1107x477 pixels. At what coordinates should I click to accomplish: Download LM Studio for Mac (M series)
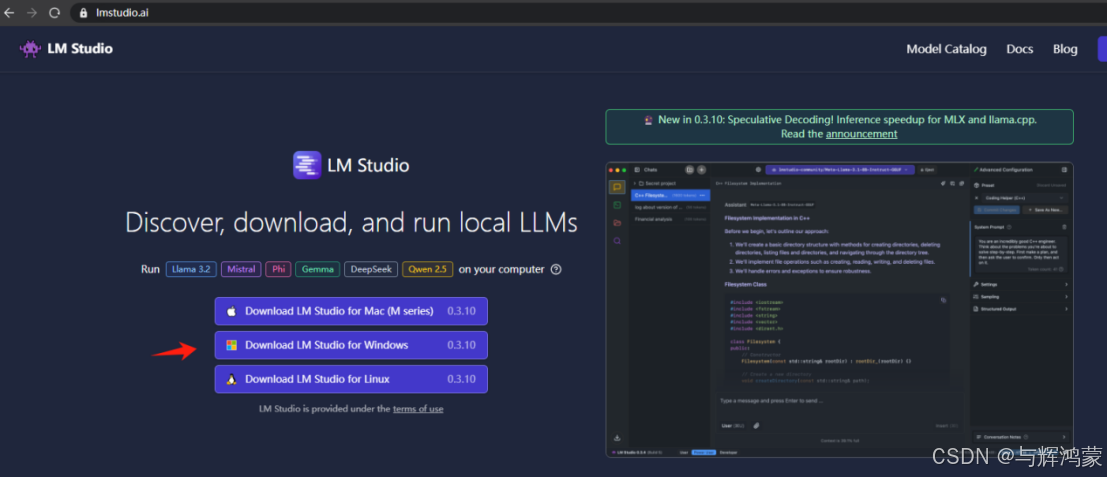click(351, 311)
